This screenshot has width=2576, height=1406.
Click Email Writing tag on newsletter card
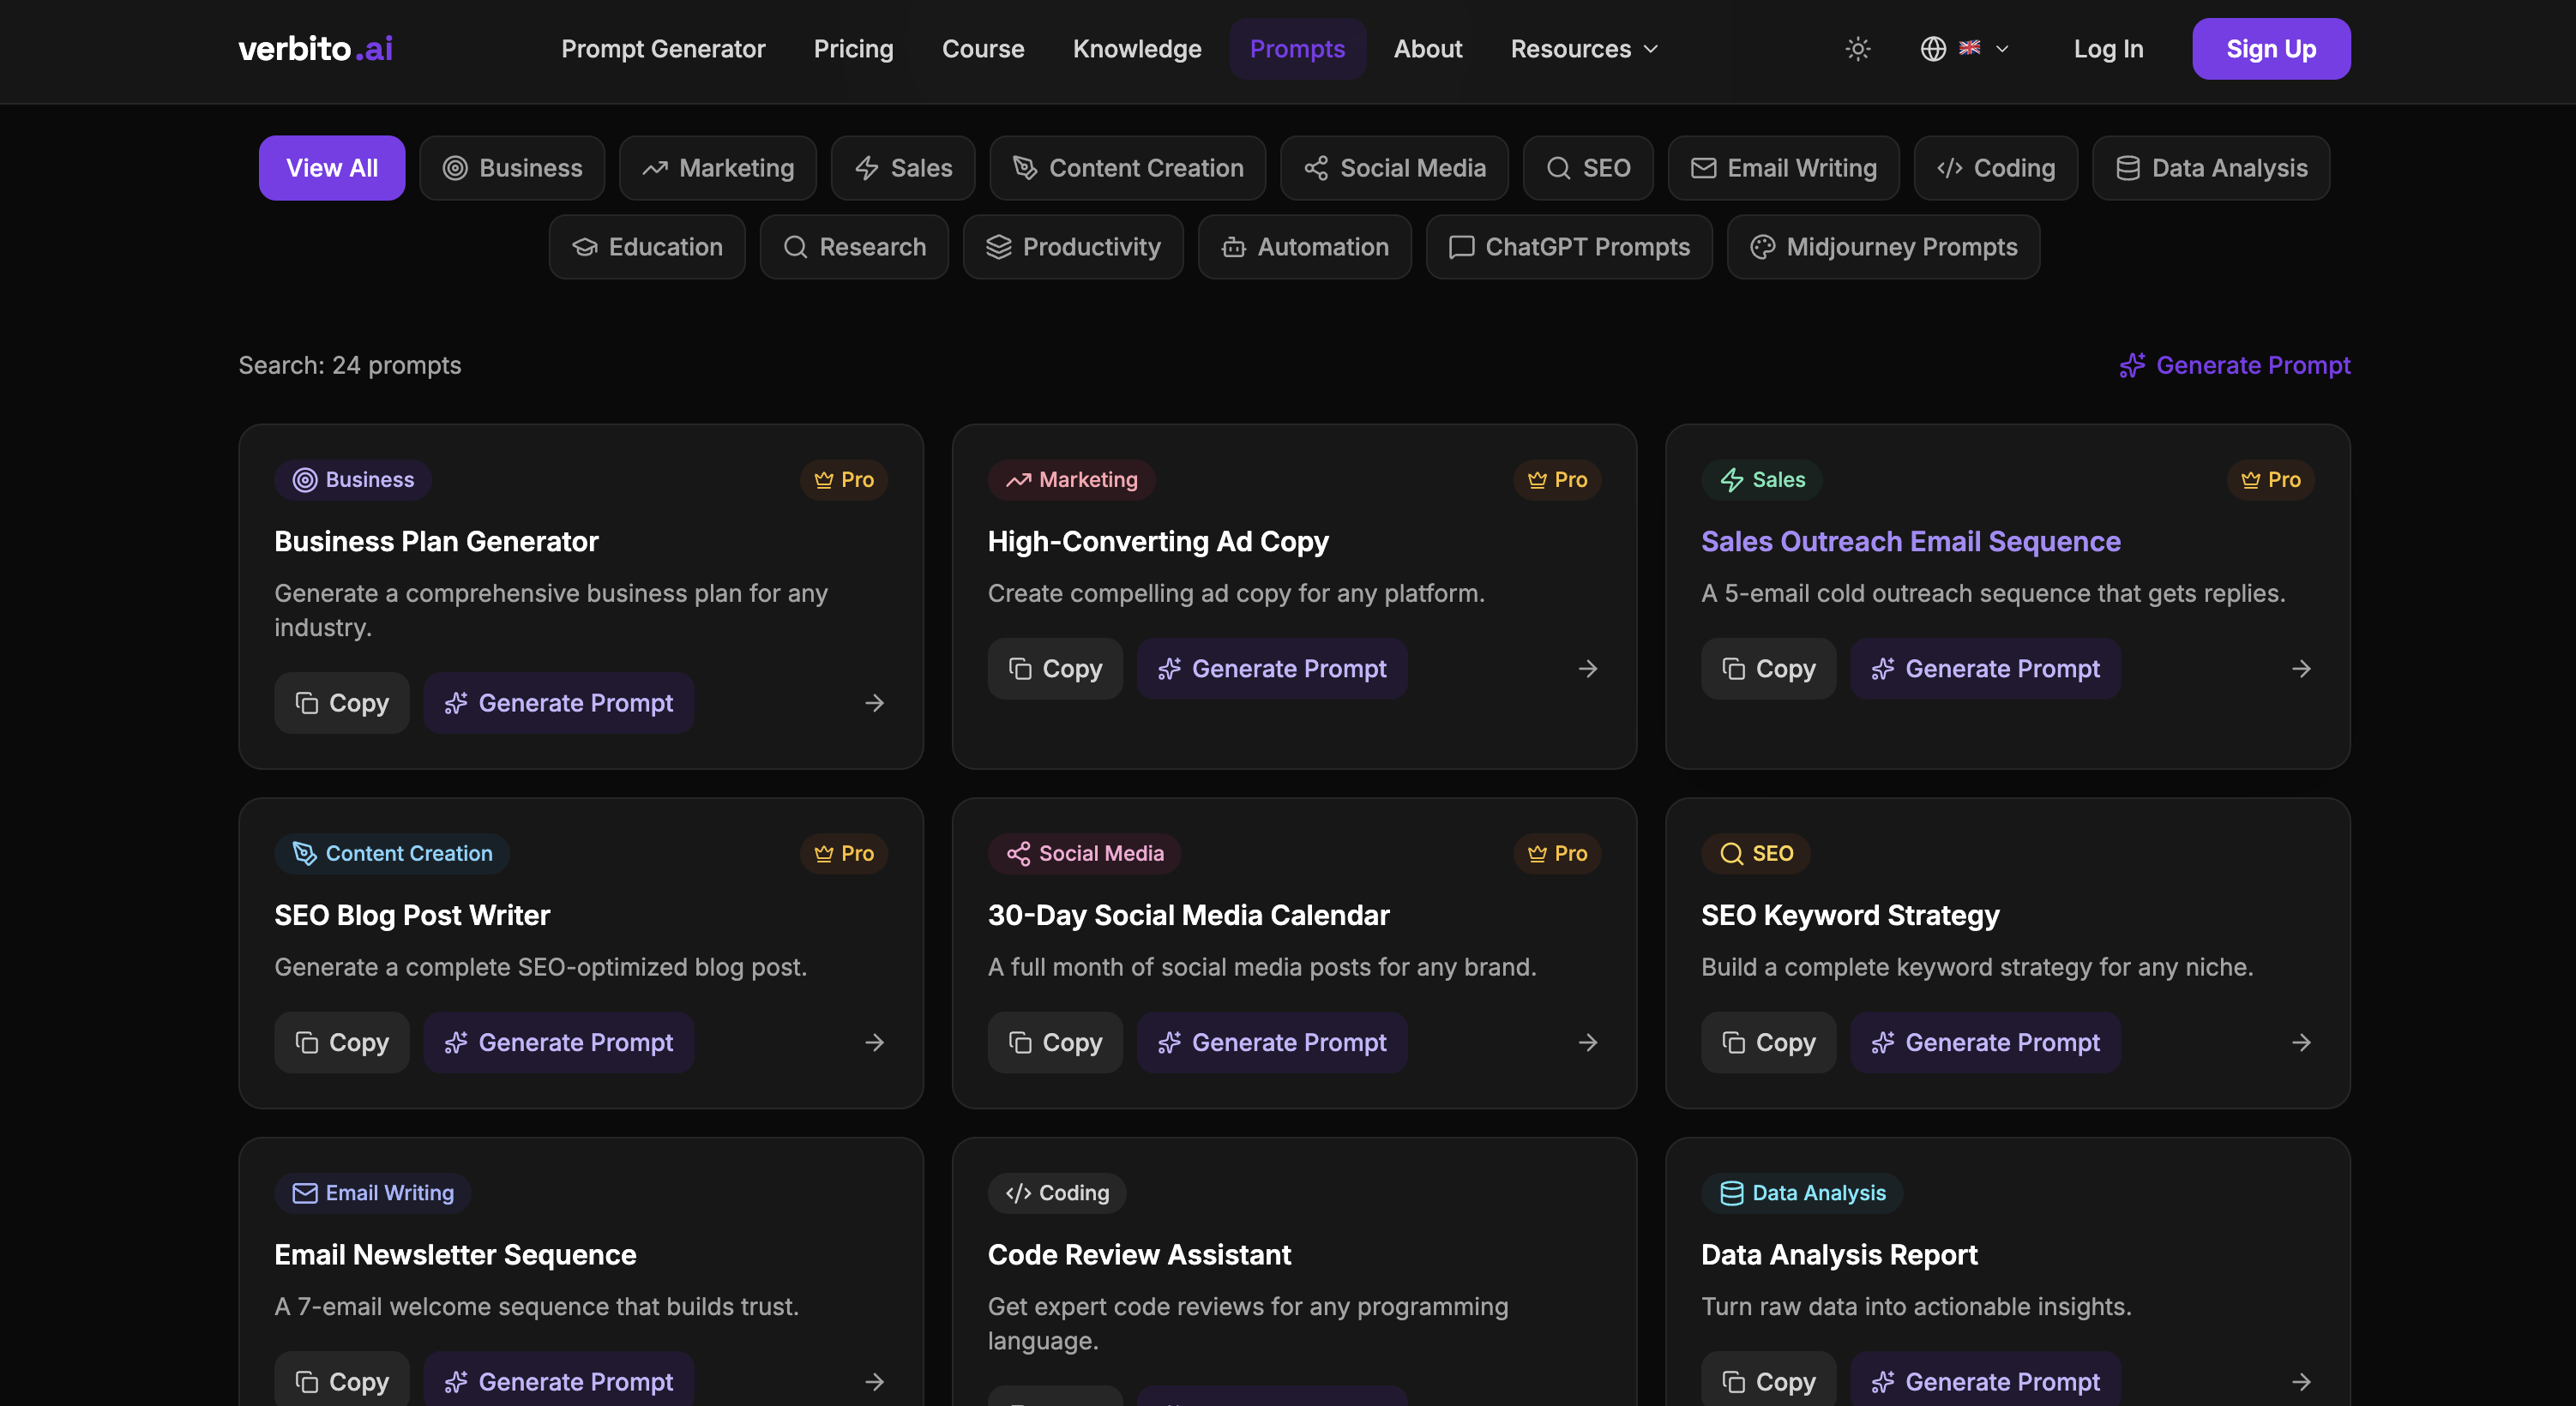373,1193
